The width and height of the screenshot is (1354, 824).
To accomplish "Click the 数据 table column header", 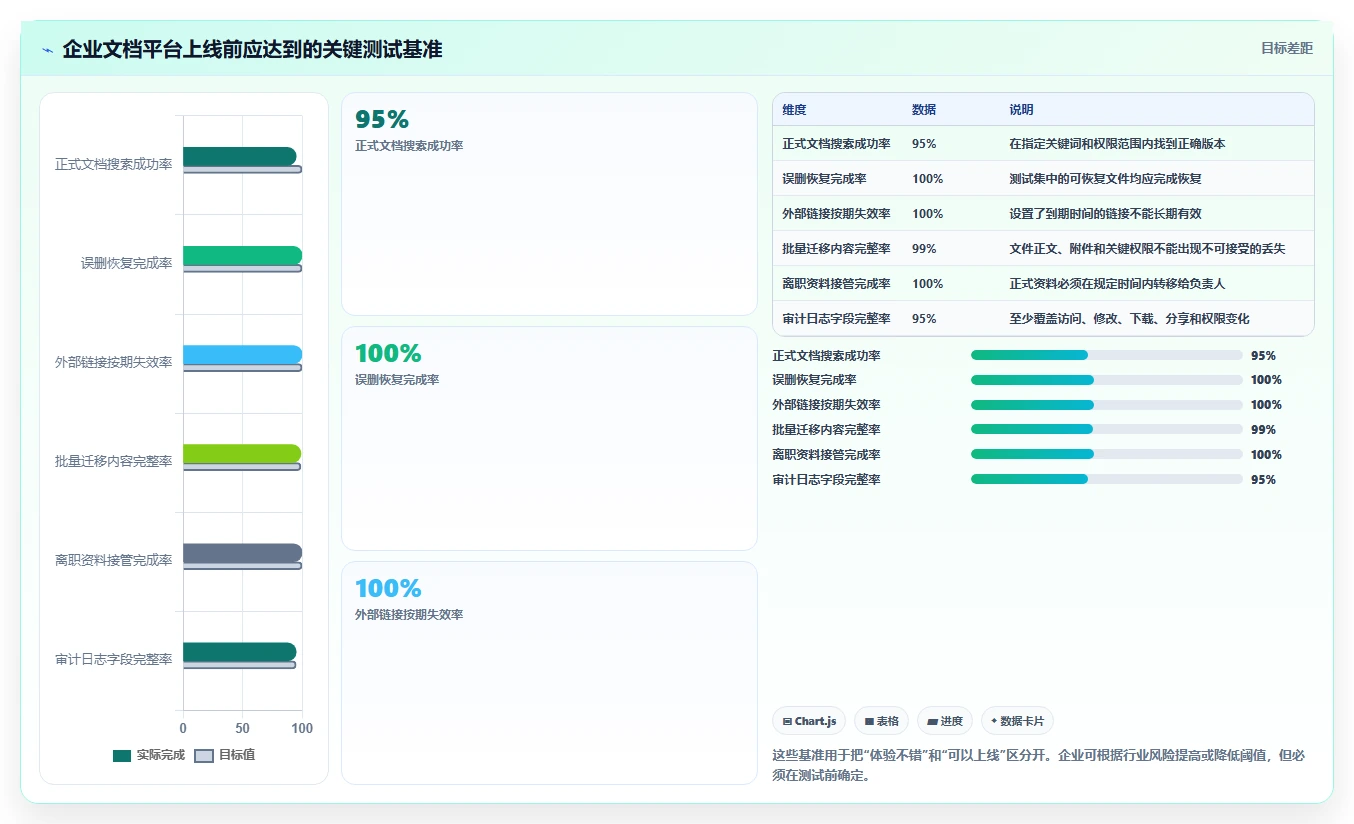I will [x=924, y=110].
